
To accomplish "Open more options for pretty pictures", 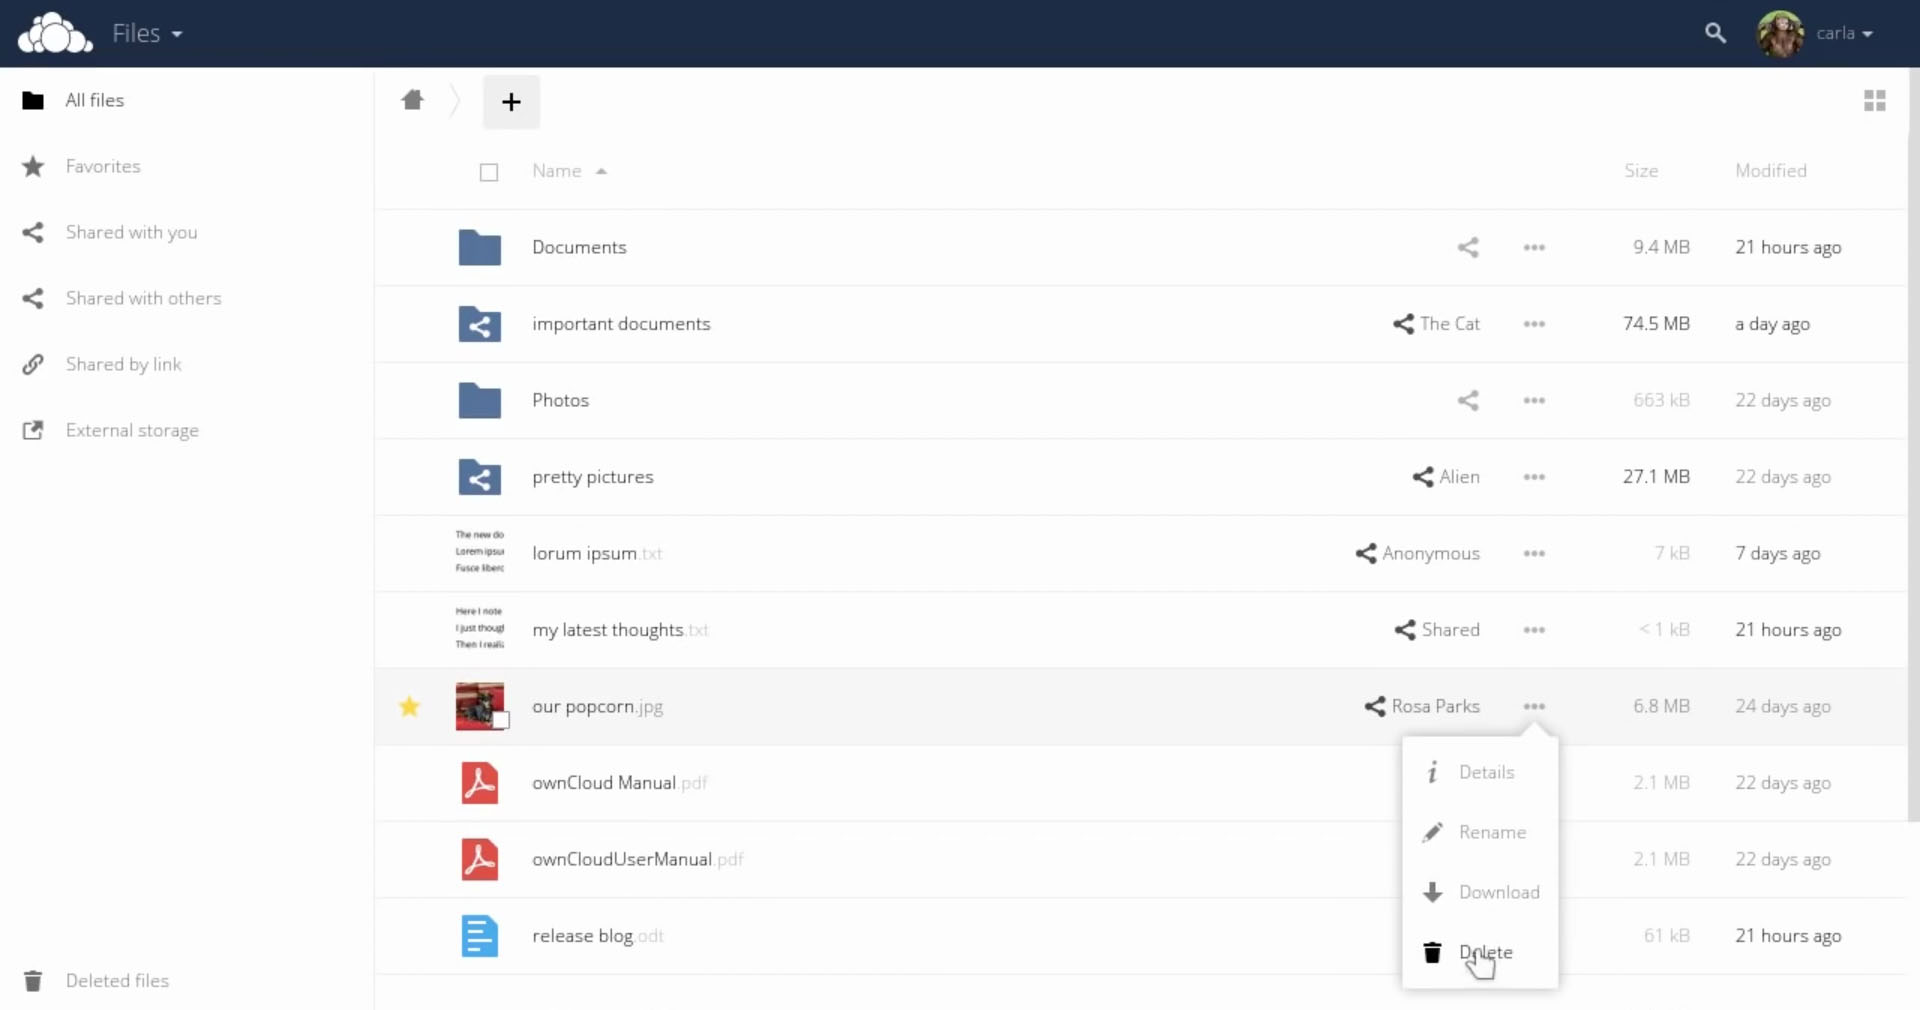I will coord(1534,477).
